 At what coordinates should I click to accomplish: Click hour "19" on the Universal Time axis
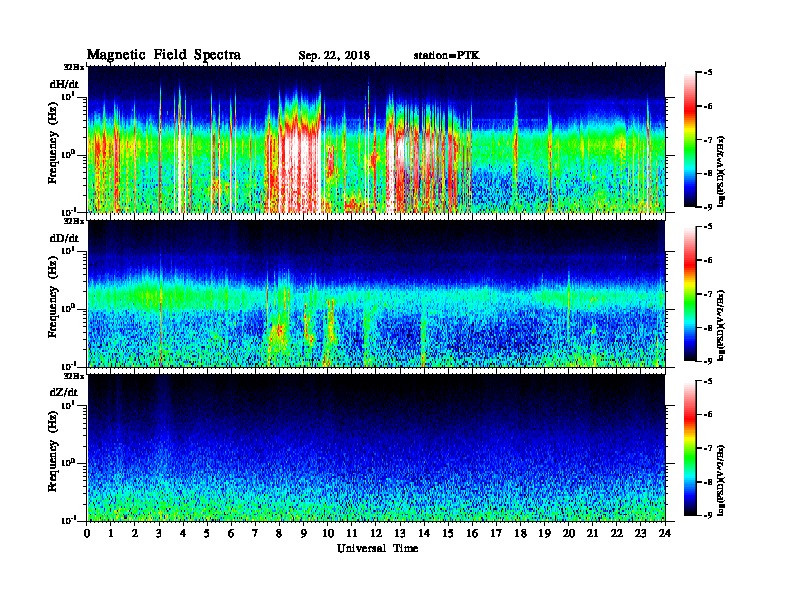(x=544, y=534)
